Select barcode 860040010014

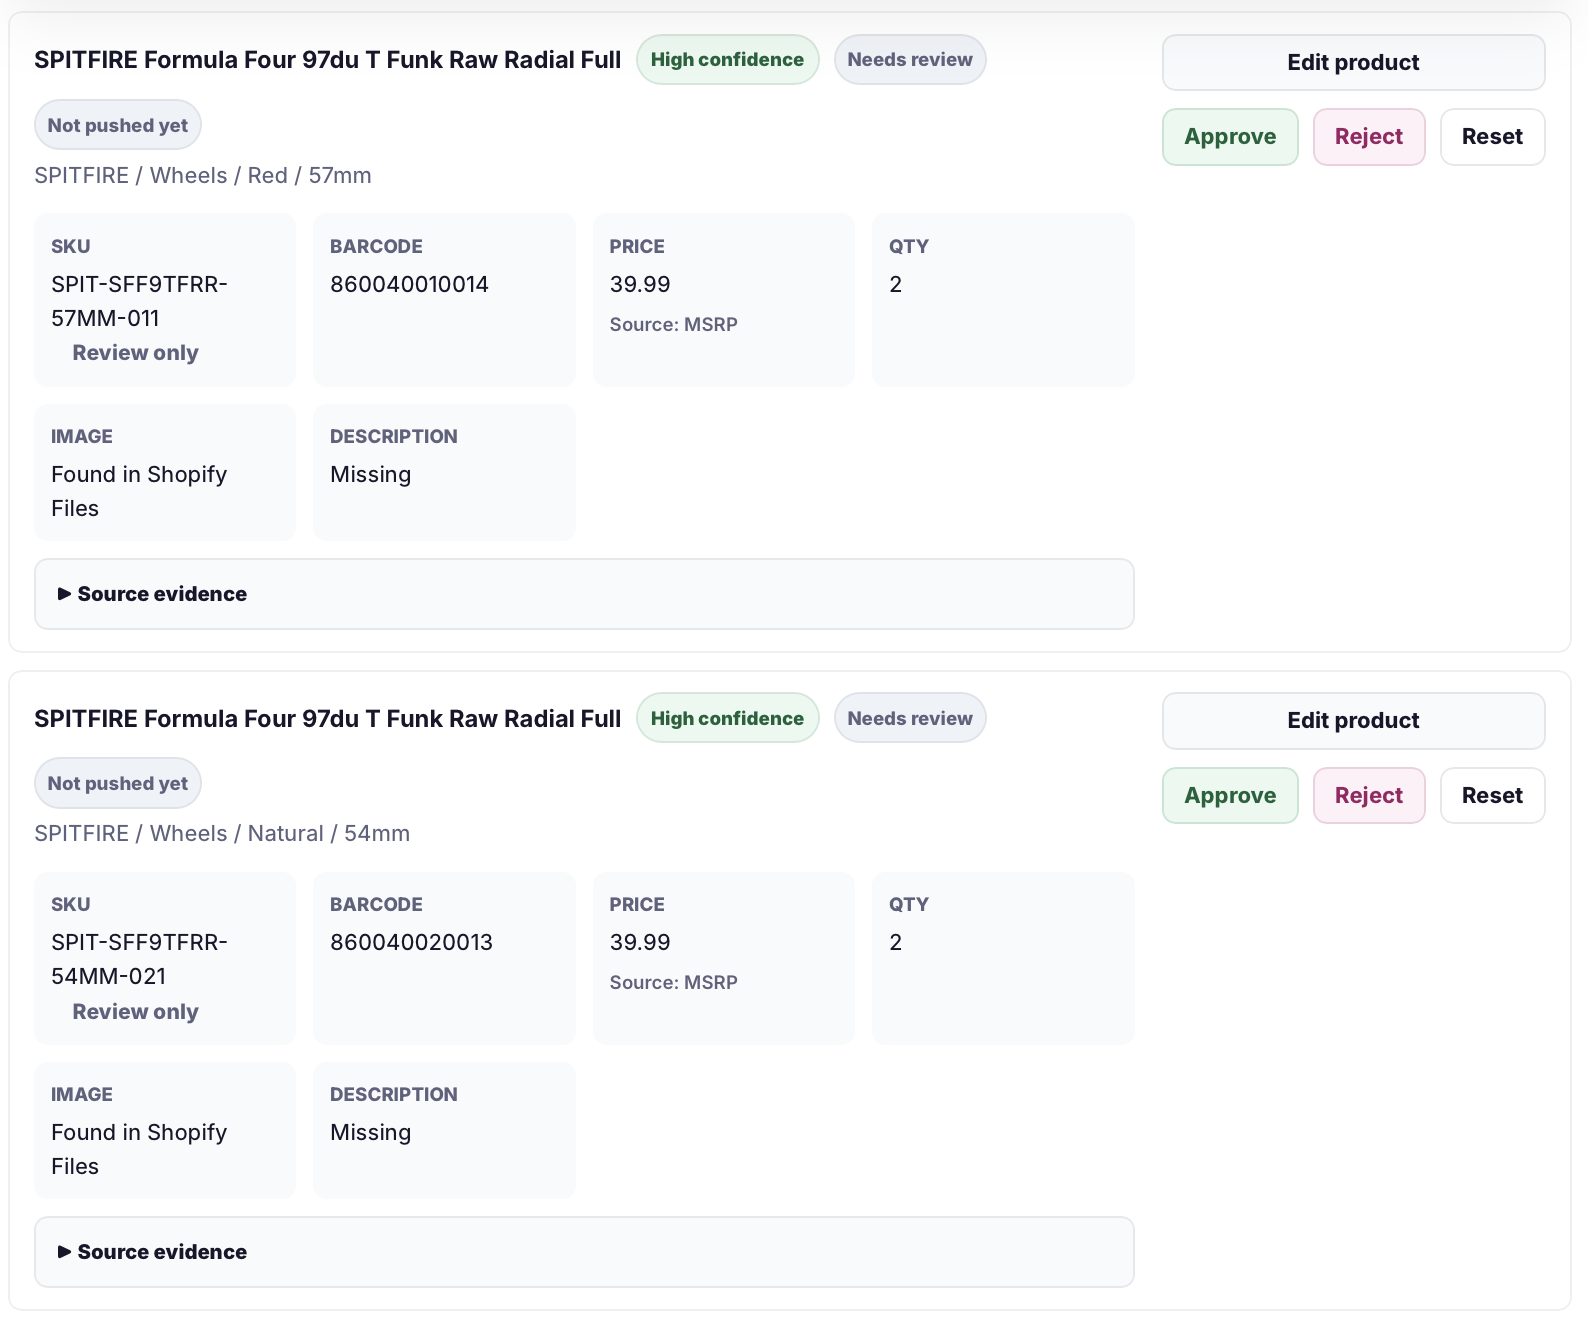coord(409,284)
